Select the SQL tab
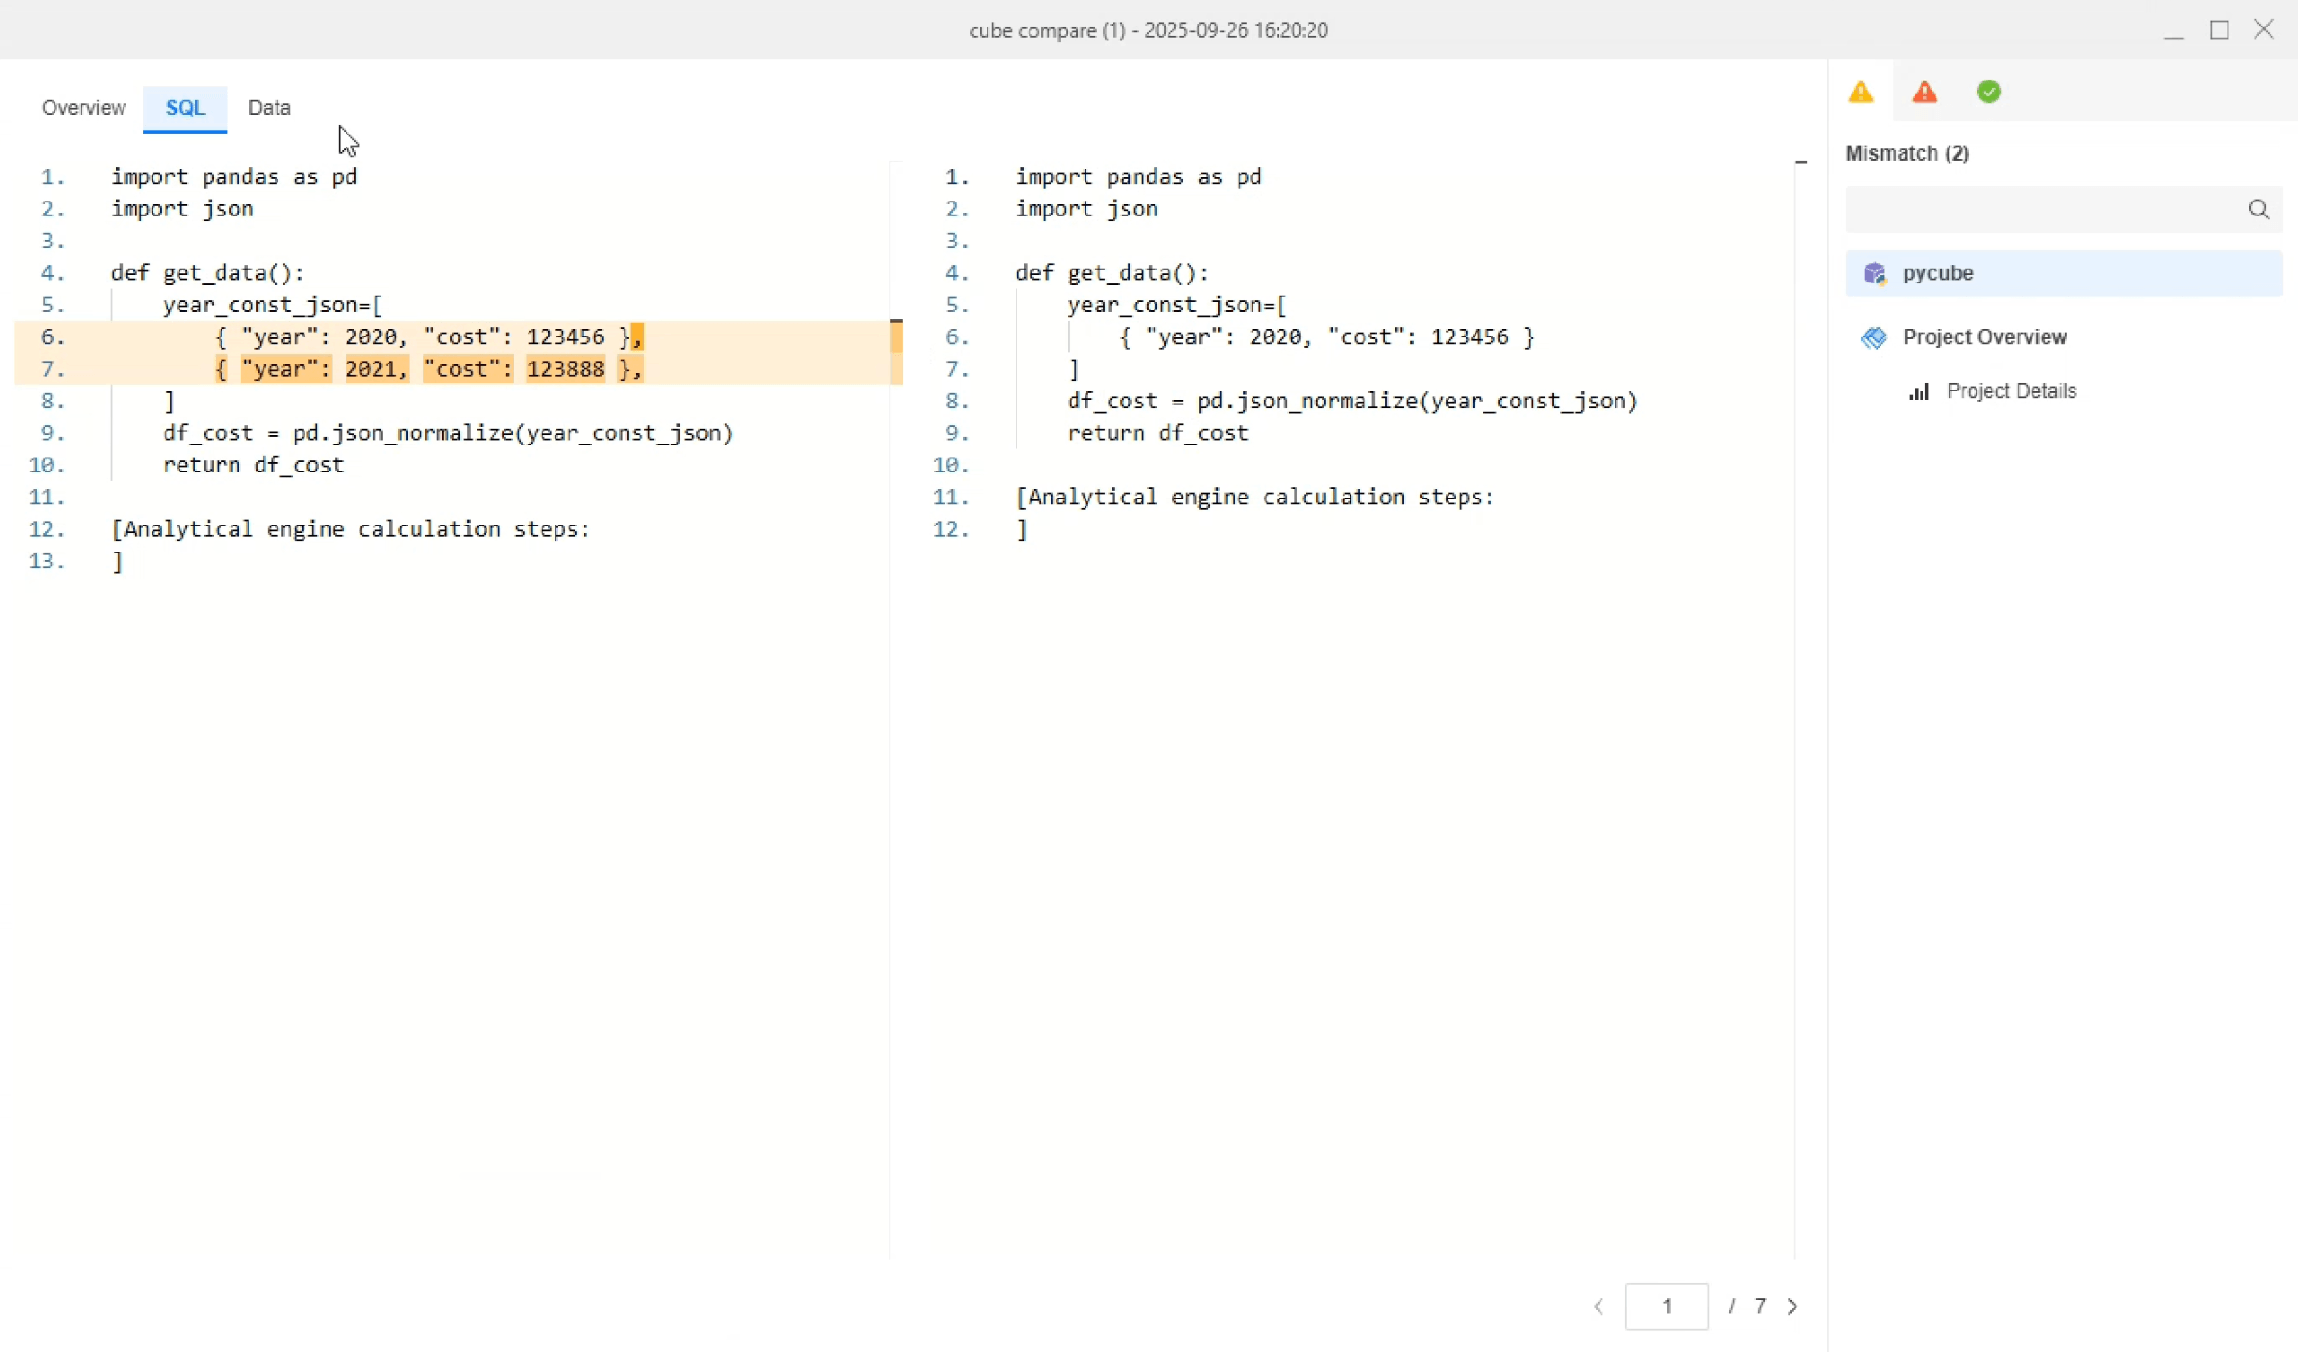The width and height of the screenshot is (2298, 1352). [184, 107]
